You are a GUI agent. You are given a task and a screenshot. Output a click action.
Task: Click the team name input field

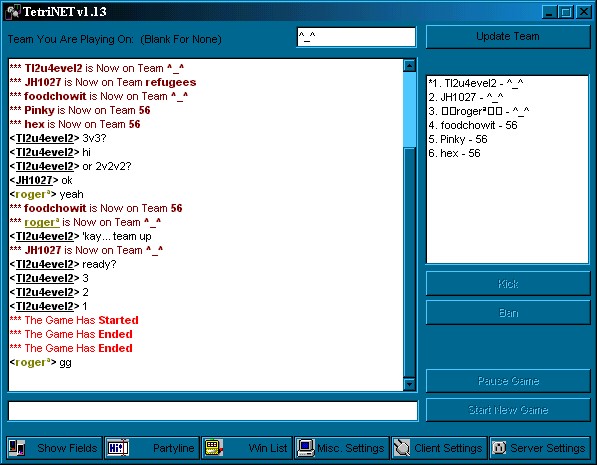[x=356, y=37]
